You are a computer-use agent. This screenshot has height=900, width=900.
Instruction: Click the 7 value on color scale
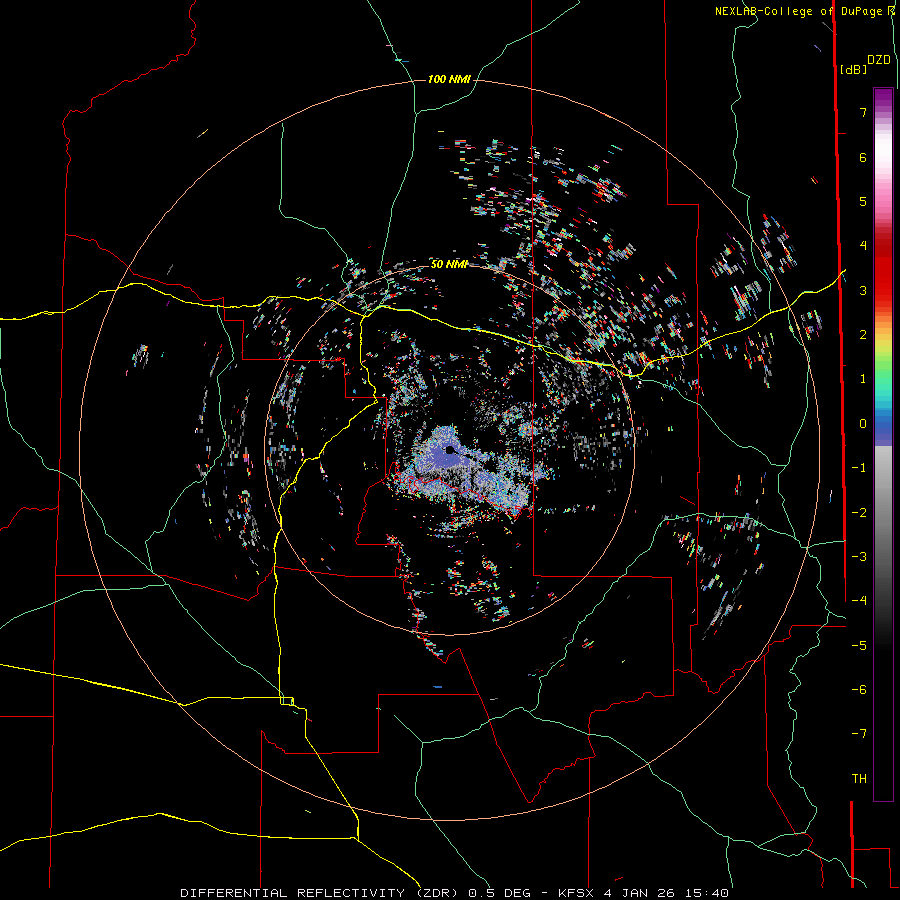863,112
